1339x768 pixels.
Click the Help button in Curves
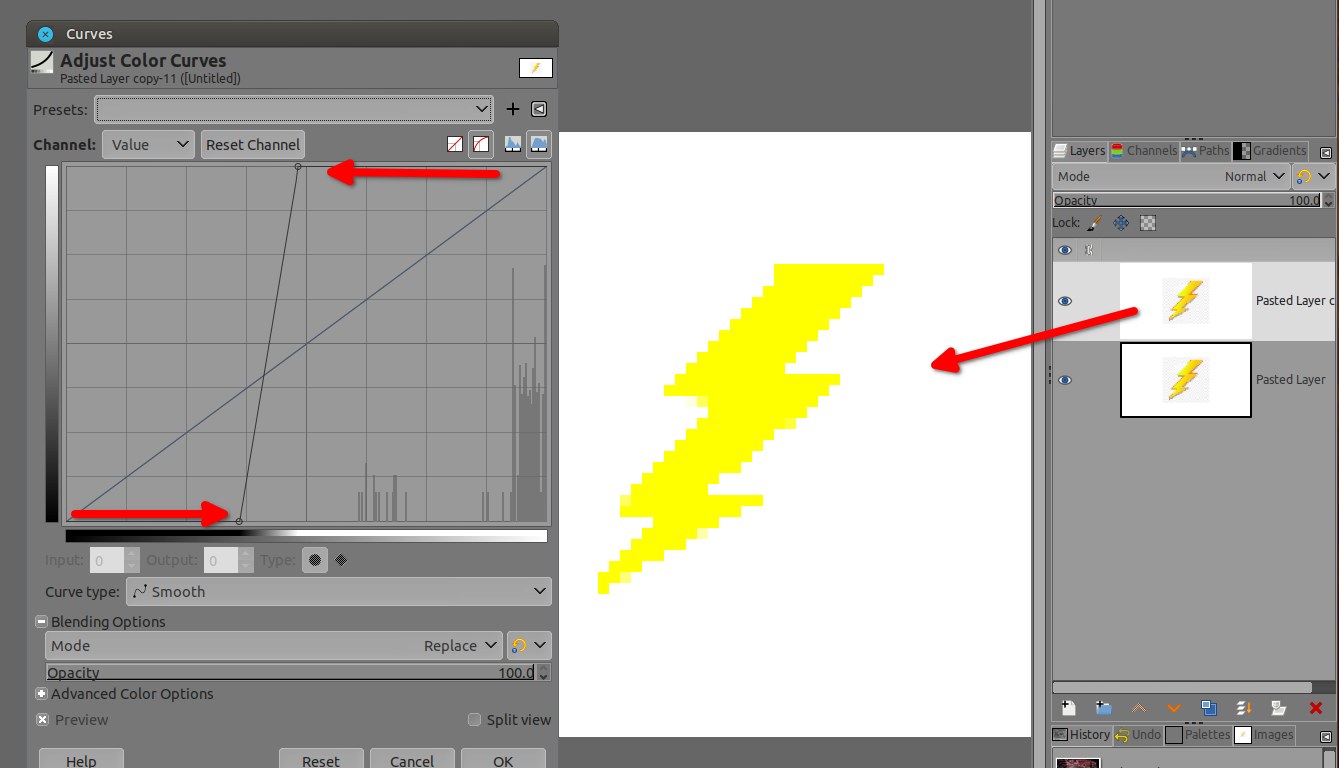(x=81, y=758)
